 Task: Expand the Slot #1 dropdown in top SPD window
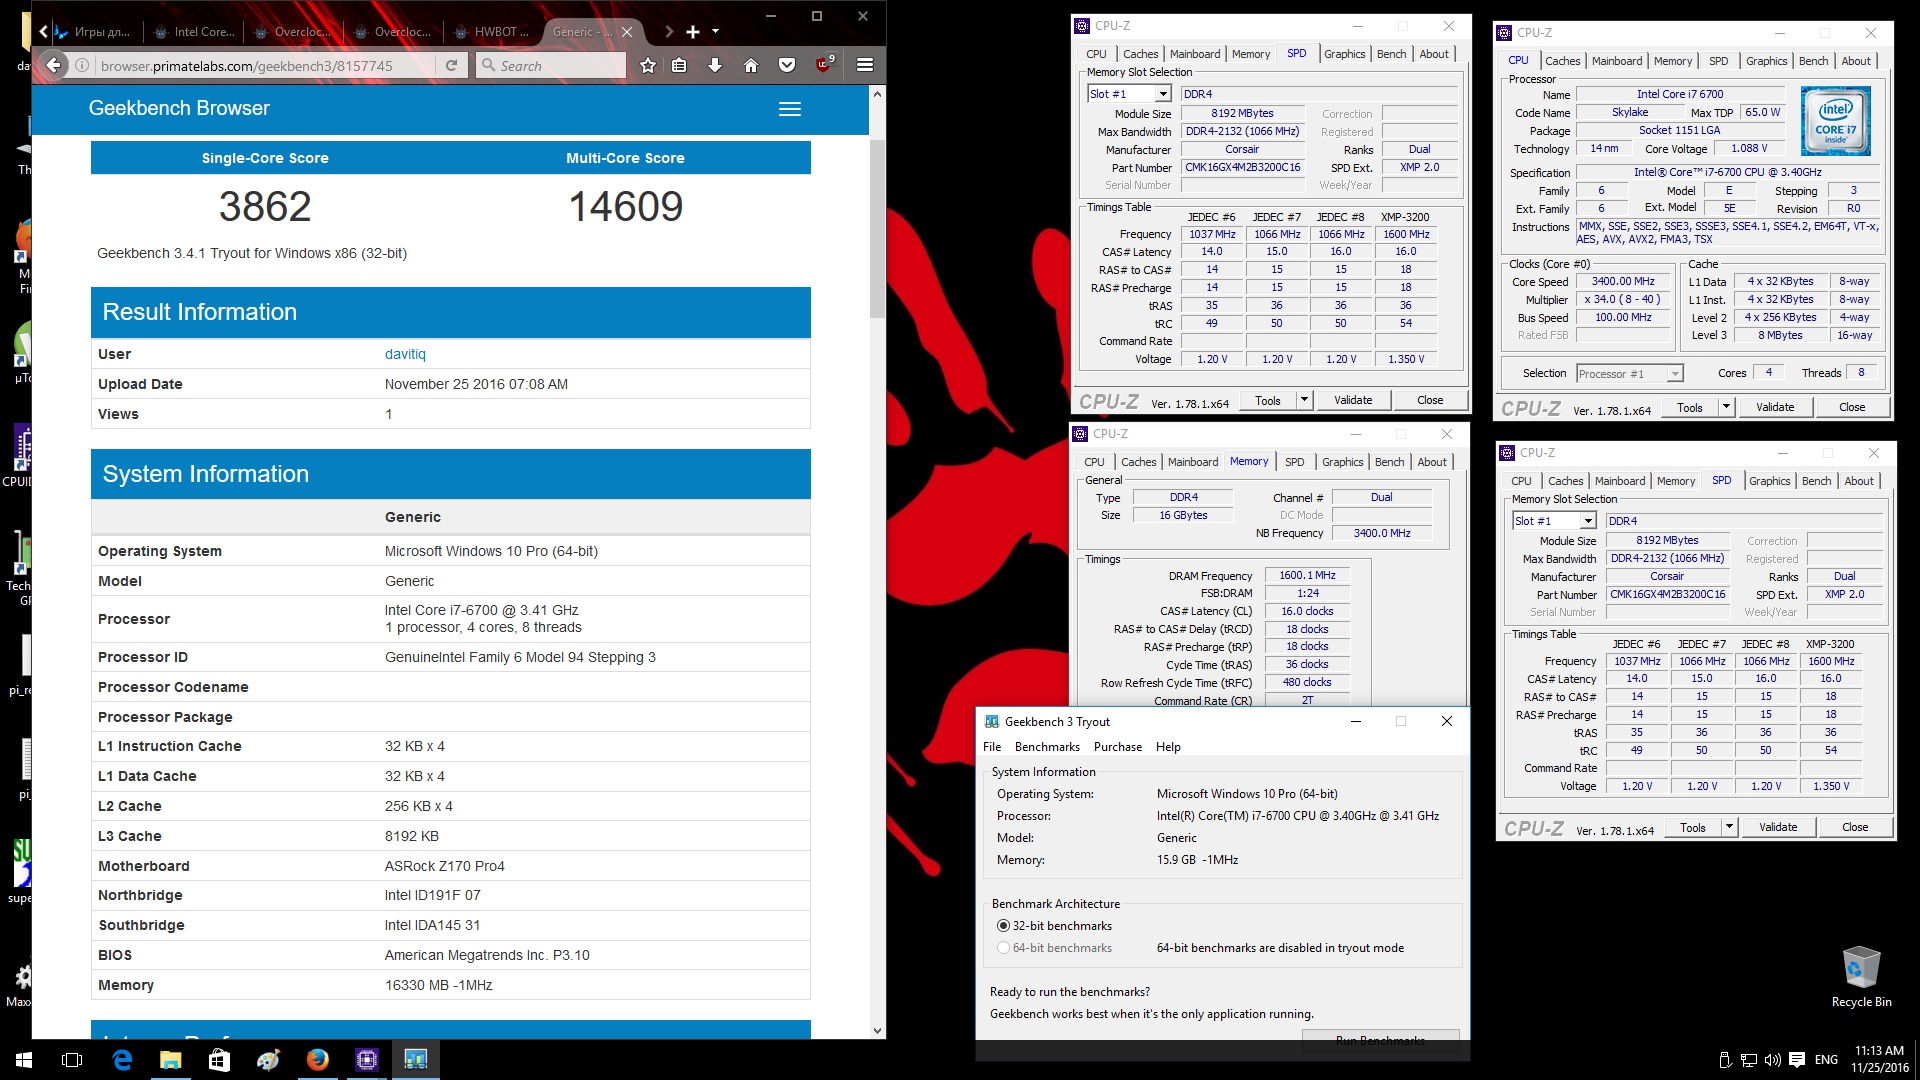coord(1163,94)
